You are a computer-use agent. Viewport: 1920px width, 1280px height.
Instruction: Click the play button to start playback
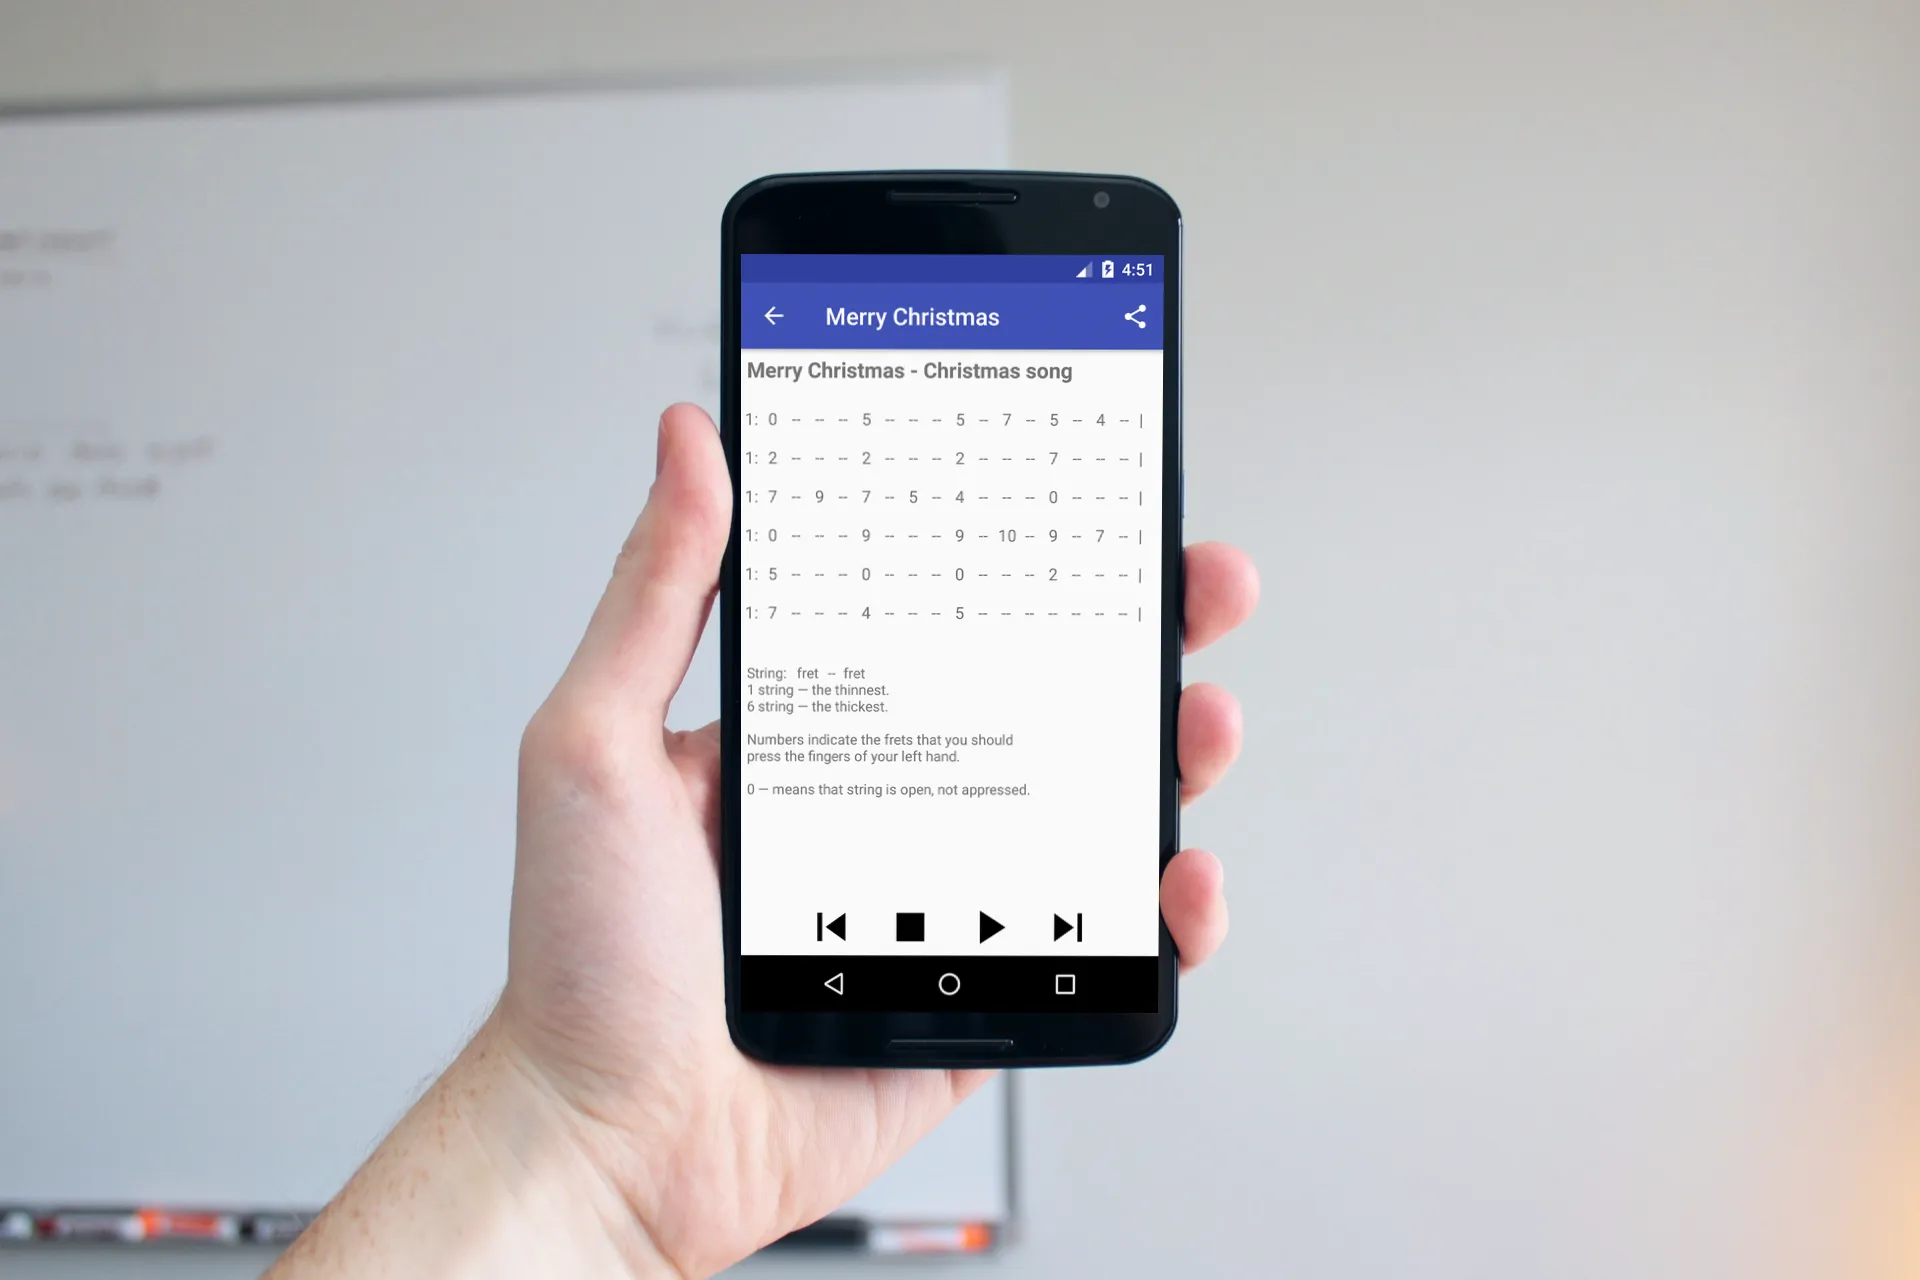click(x=989, y=926)
